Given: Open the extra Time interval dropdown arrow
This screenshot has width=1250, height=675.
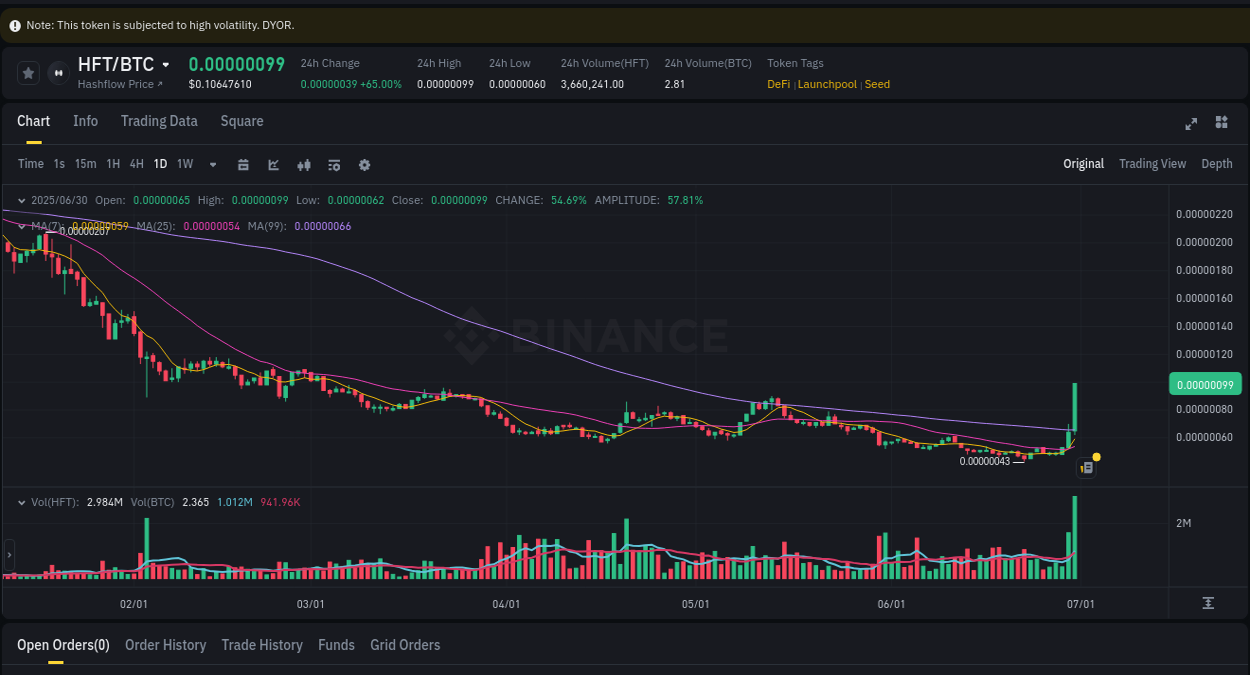Looking at the screenshot, I should point(211,164).
